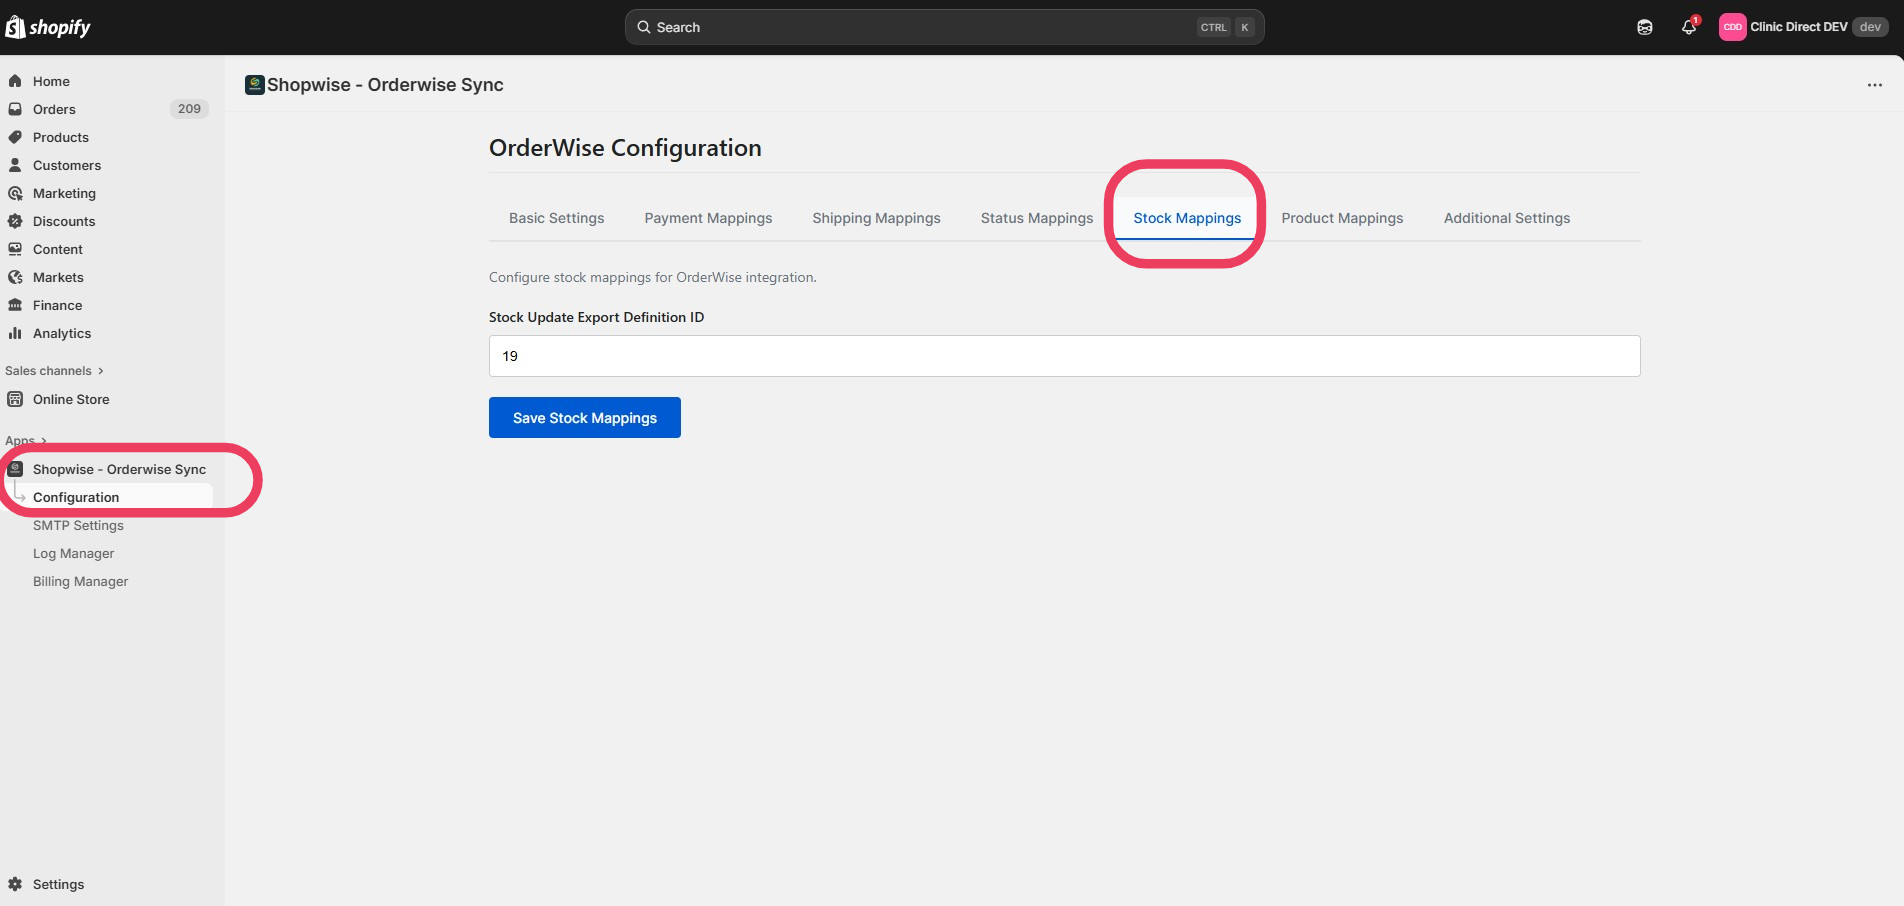Viewport: 1904px width, 906px height.
Task: Click the Shopwise - Orderwise Sync page title
Action: coord(385,85)
